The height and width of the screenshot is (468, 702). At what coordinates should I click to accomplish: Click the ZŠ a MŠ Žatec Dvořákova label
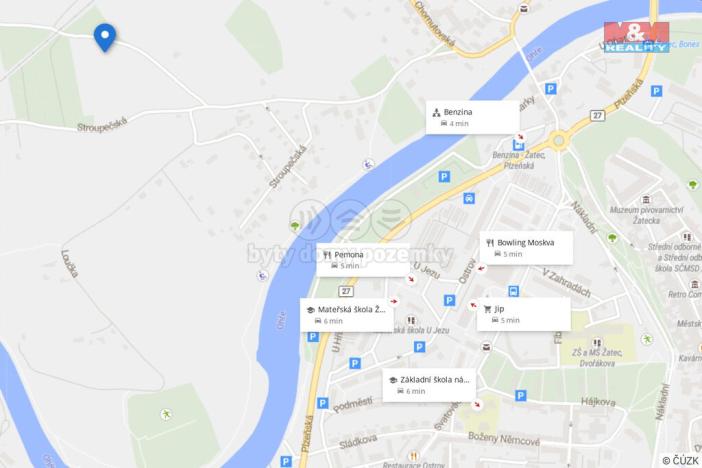click(x=597, y=358)
